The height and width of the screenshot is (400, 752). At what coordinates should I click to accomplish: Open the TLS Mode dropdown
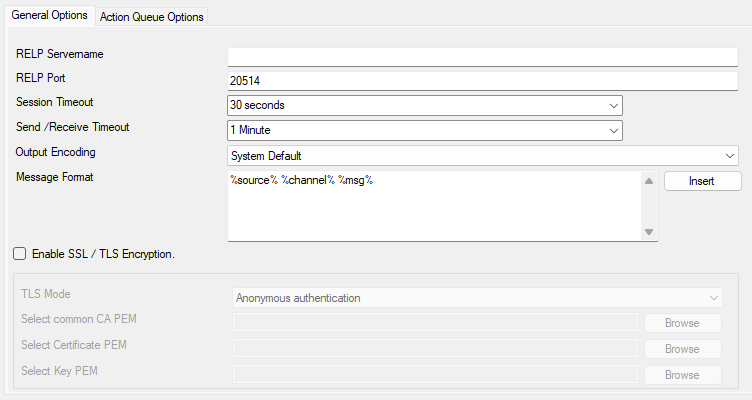[x=477, y=298]
